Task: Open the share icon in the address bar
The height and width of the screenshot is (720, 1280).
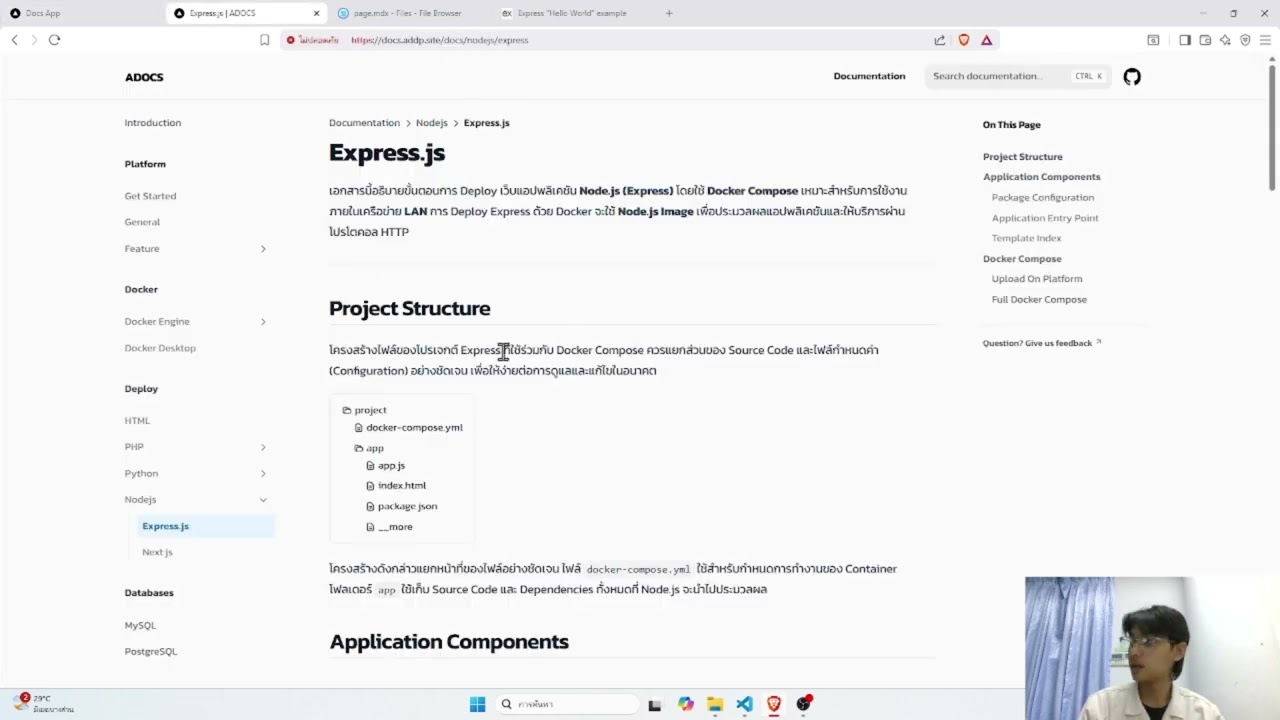Action: point(940,40)
